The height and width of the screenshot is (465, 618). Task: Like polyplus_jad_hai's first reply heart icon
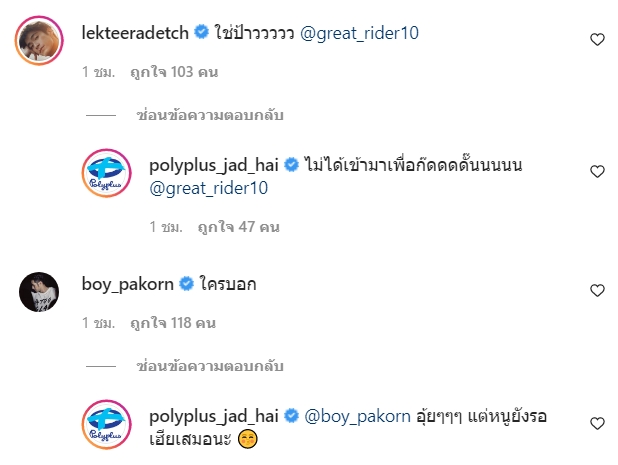point(597,171)
